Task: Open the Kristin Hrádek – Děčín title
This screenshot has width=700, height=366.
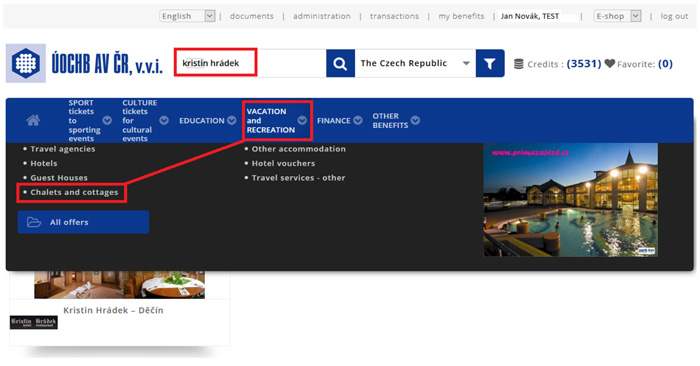Action: click(x=113, y=310)
